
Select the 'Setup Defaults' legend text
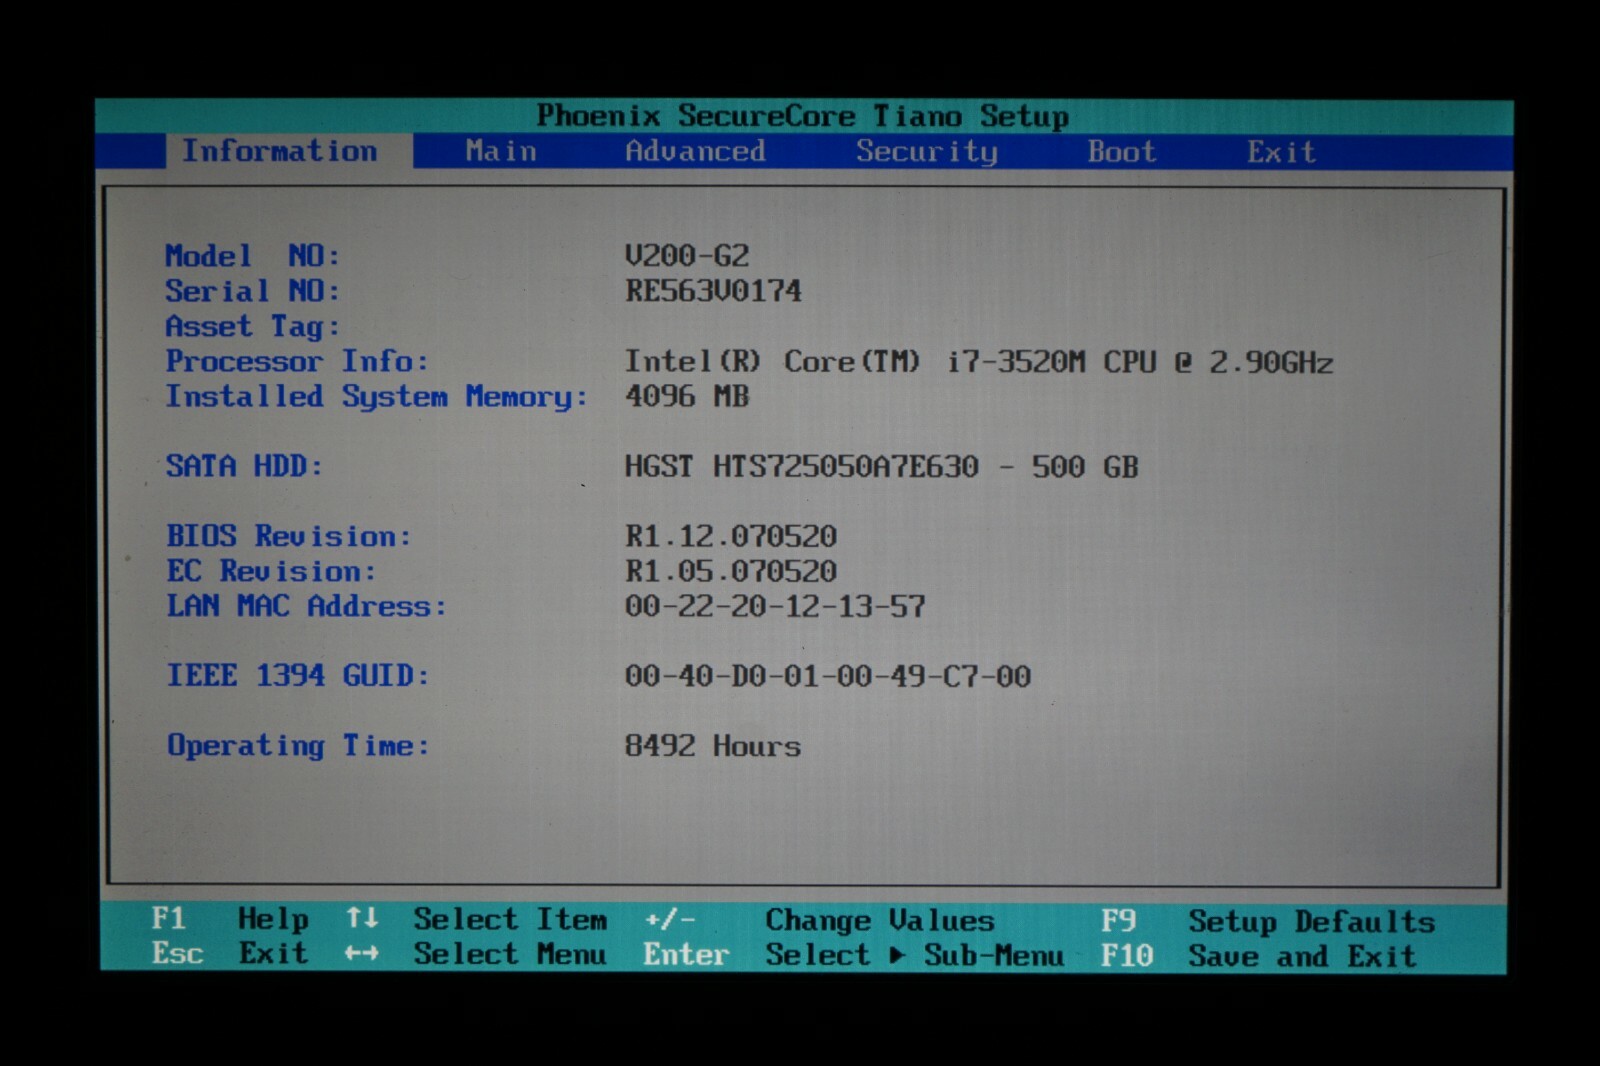coord(1312,921)
